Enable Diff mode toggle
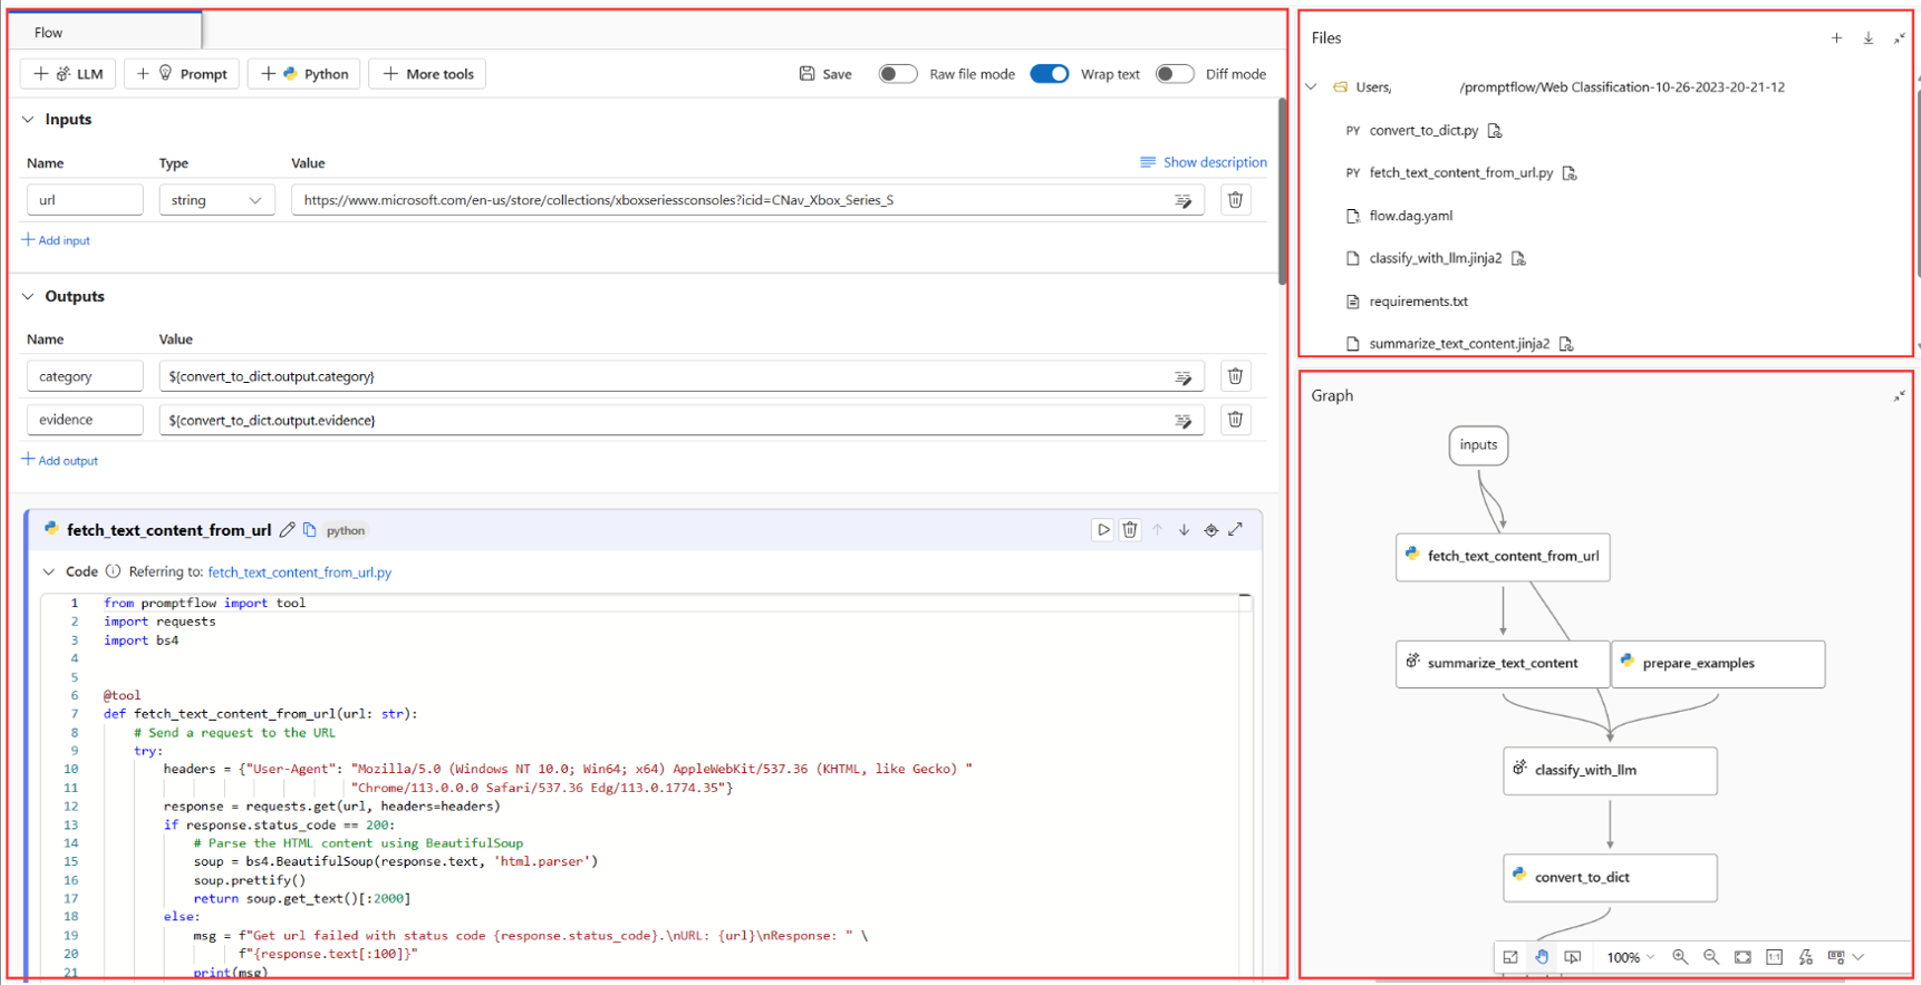Image resolution: width=1921 pixels, height=985 pixels. pyautogui.click(x=1174, y=74)
